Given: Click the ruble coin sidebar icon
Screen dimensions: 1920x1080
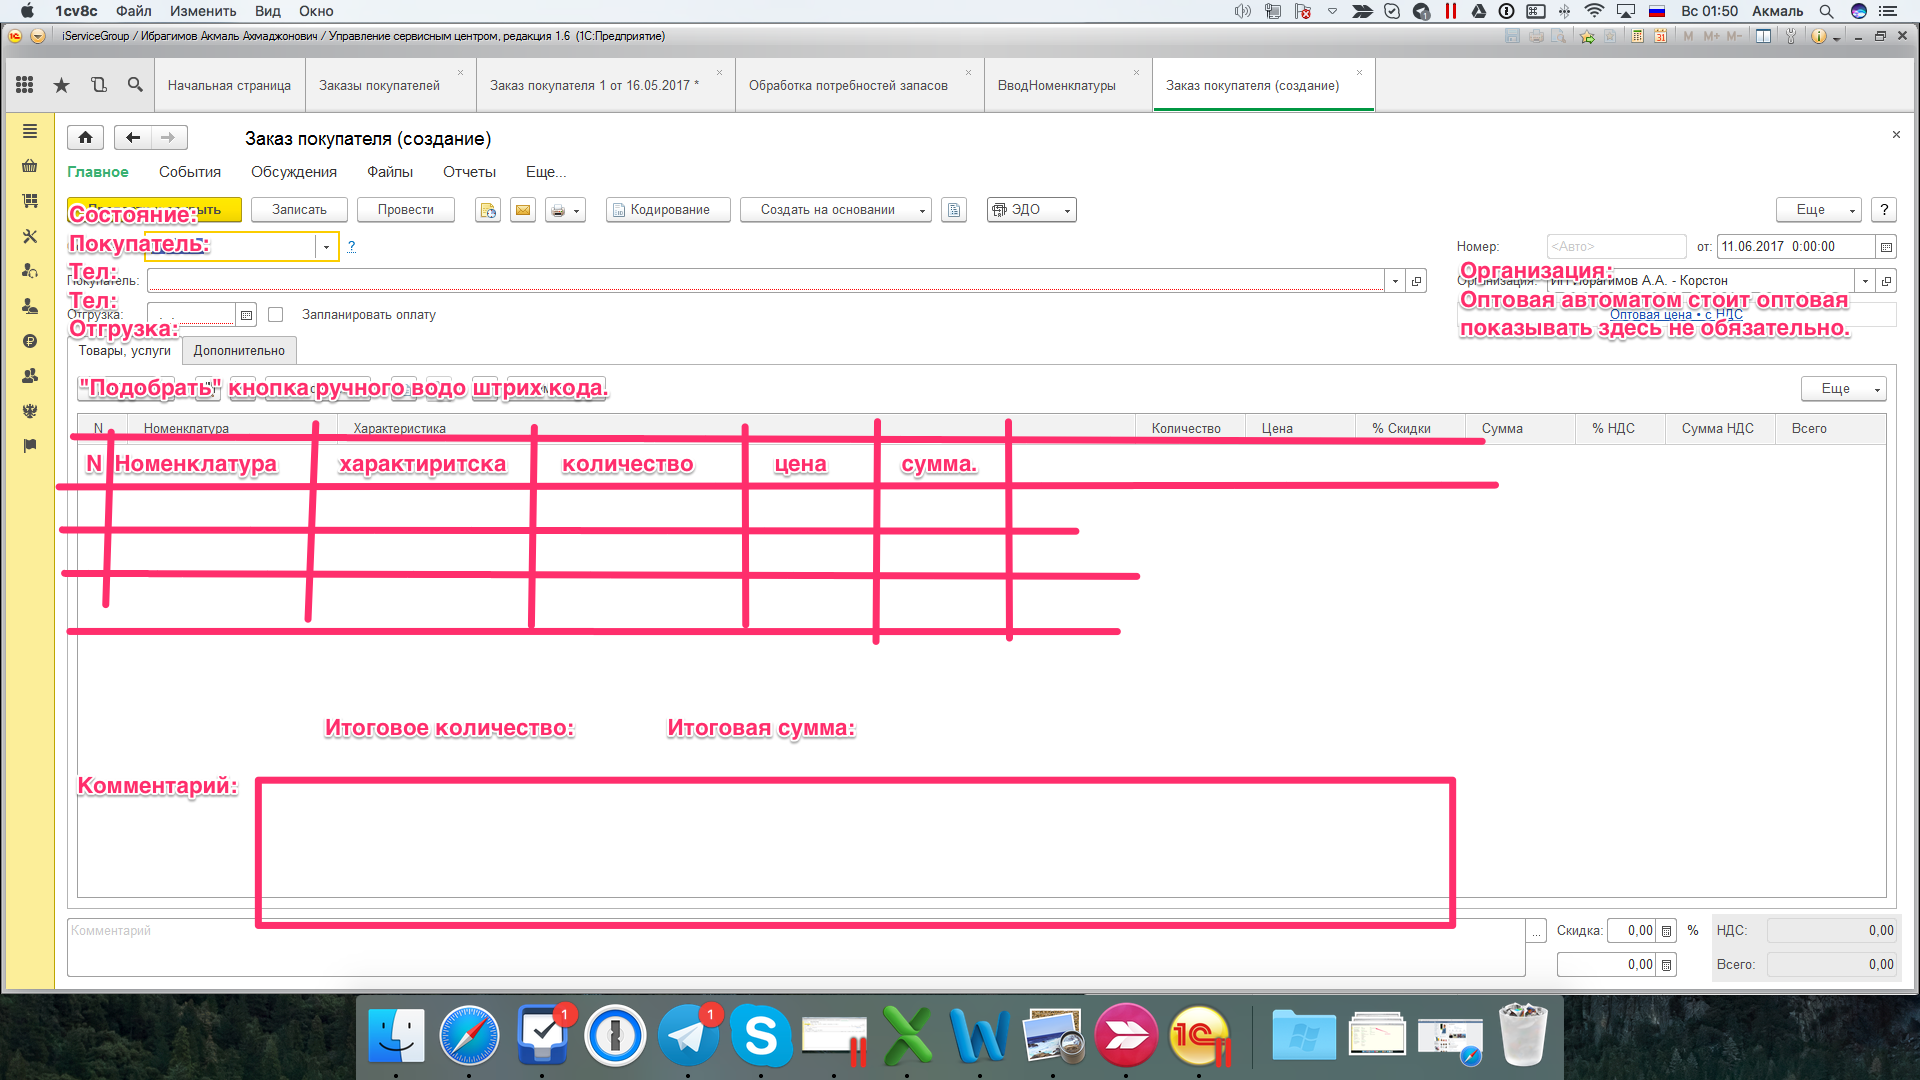Looking at the screenshot, I should point(30,341).
